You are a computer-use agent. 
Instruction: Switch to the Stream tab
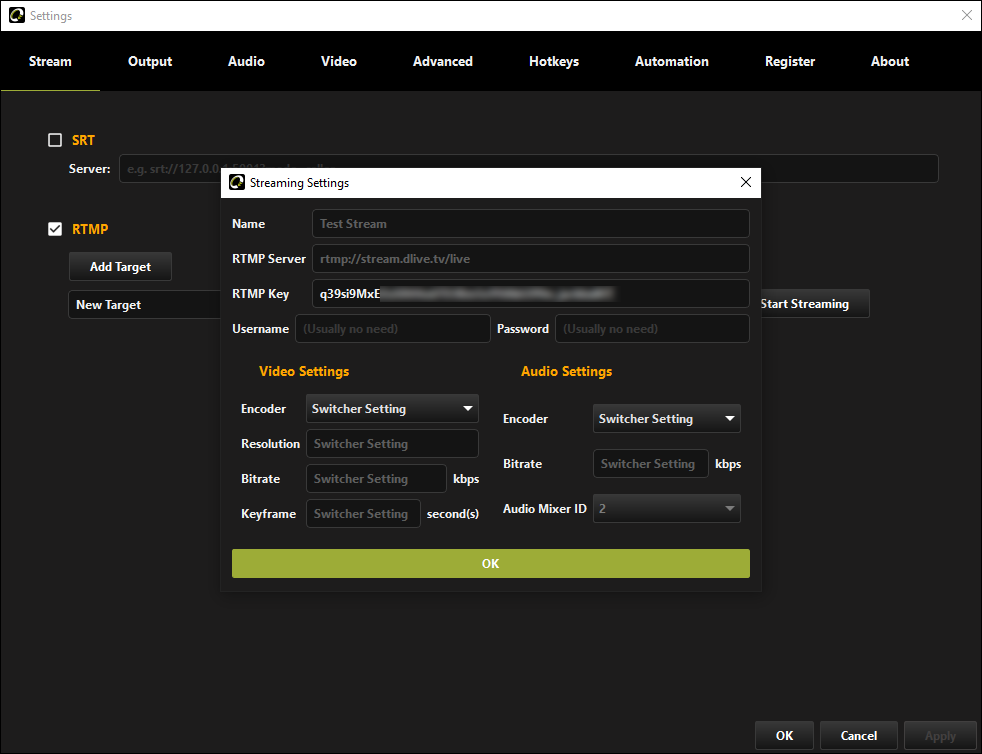coord(50,61)
